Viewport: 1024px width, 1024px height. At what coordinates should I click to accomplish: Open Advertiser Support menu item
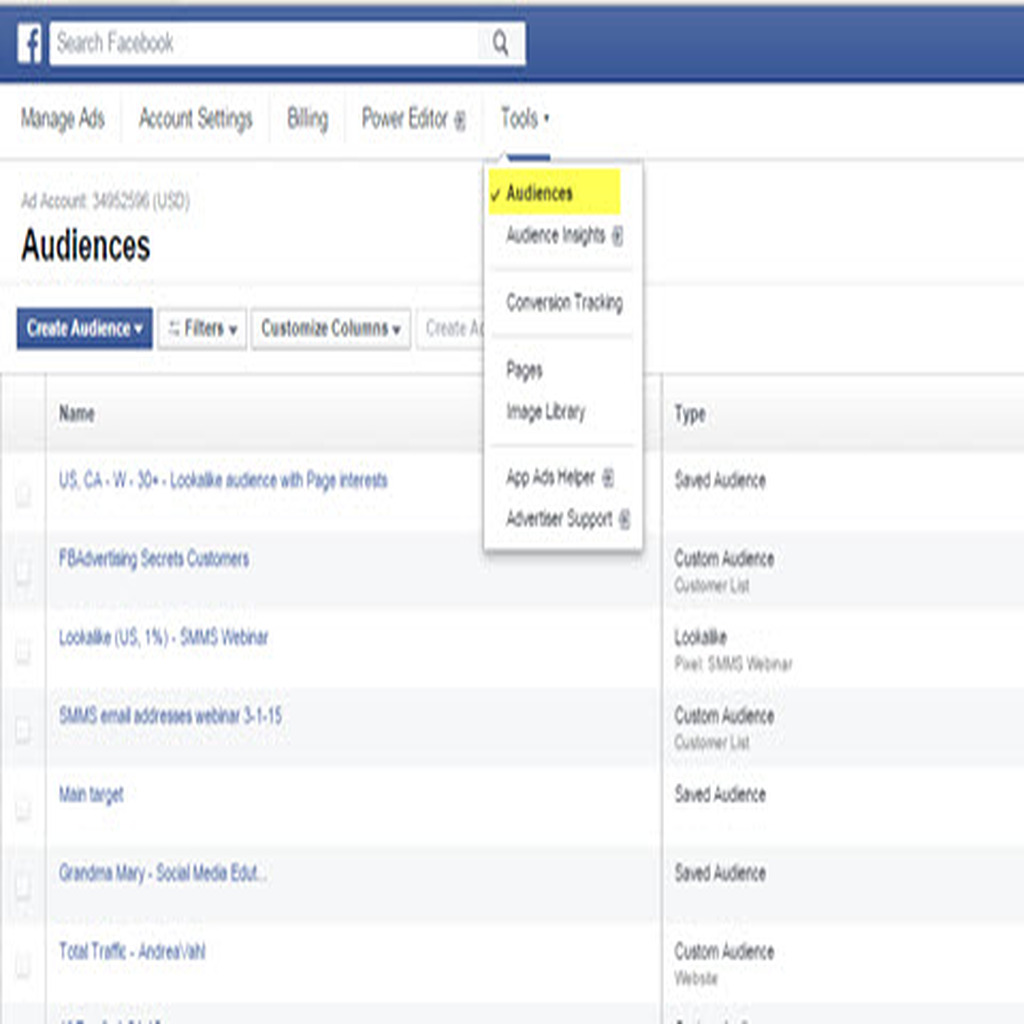point(568,519)
